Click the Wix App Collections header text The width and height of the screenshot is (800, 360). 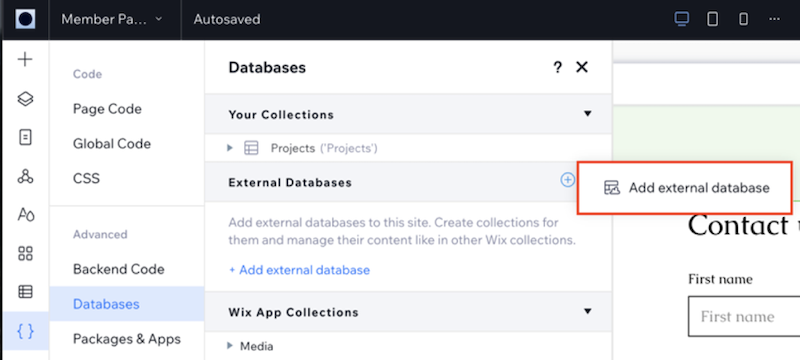coord(293,312)
